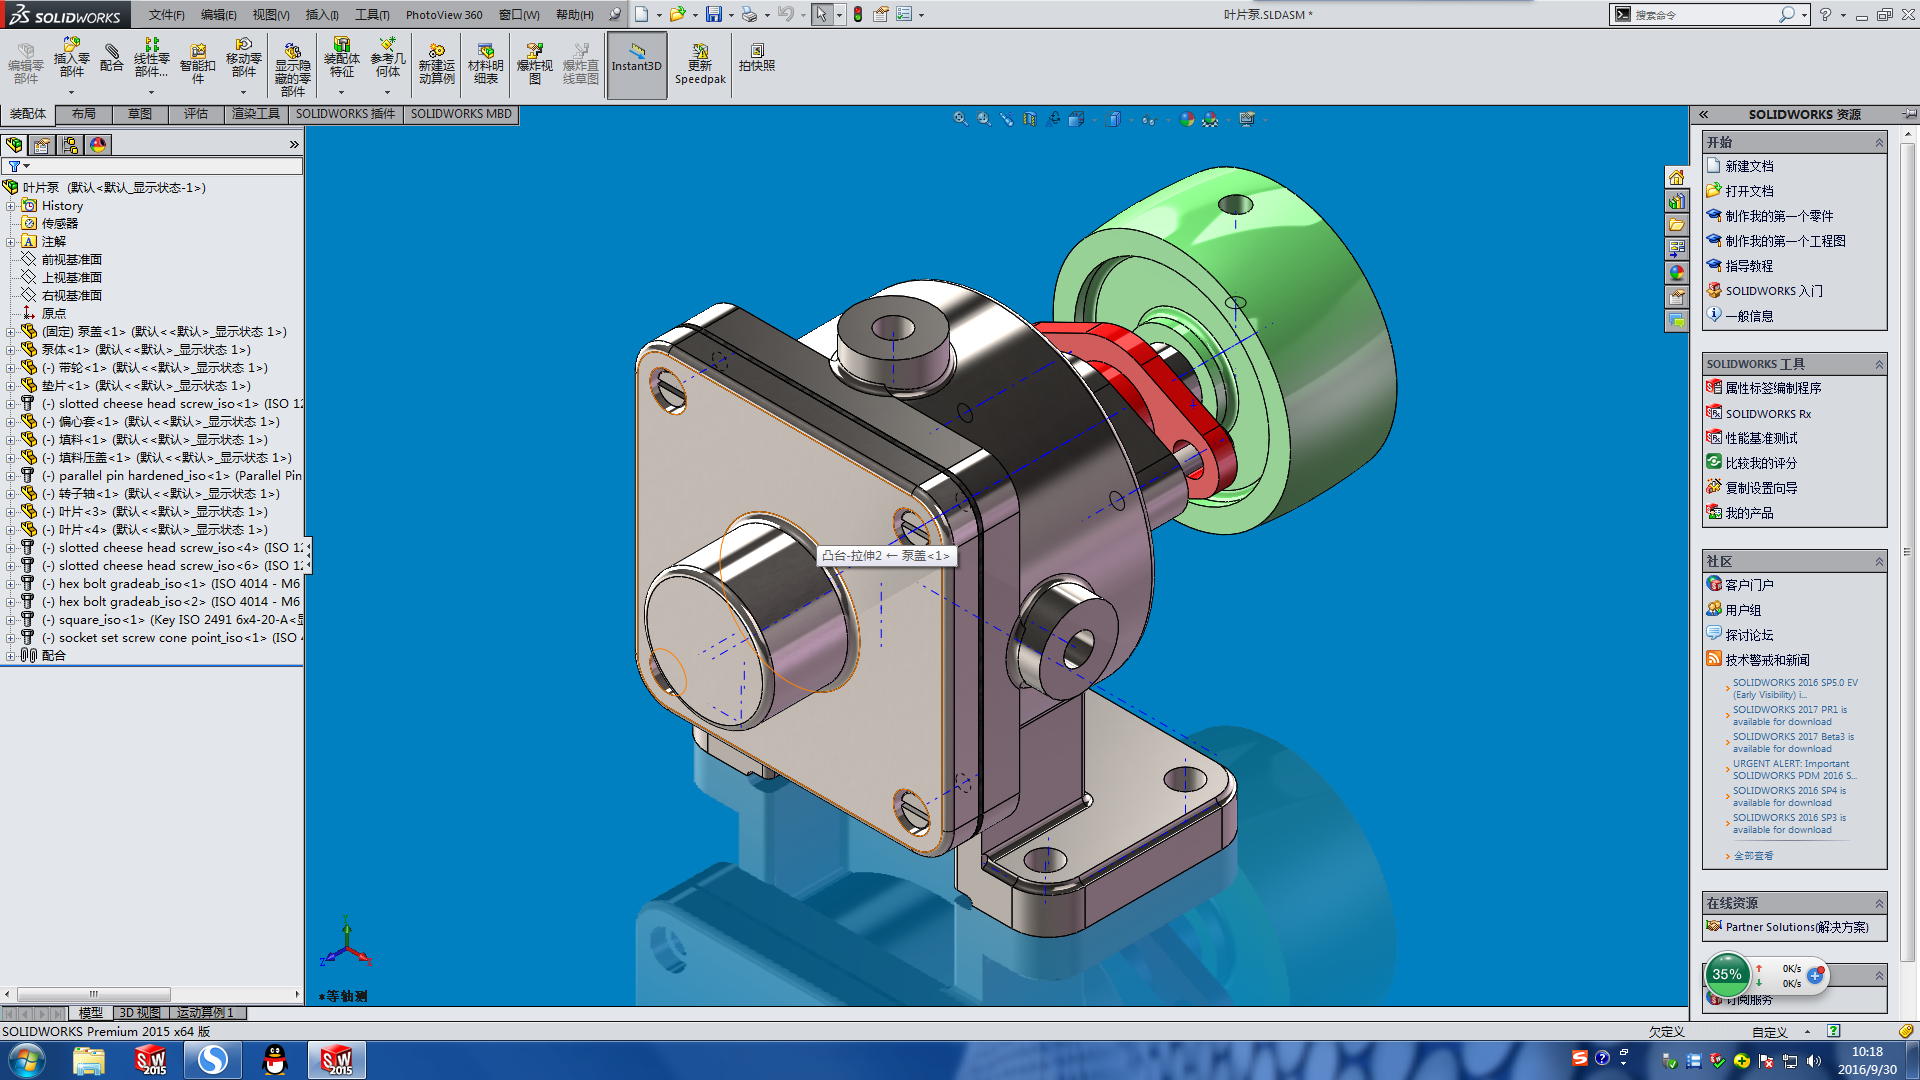Select 前视基准面 in feature tree
Image resolution: width=1920 pixels, height=1080 pixels.
pyautogui.click(x=71, y=259)
